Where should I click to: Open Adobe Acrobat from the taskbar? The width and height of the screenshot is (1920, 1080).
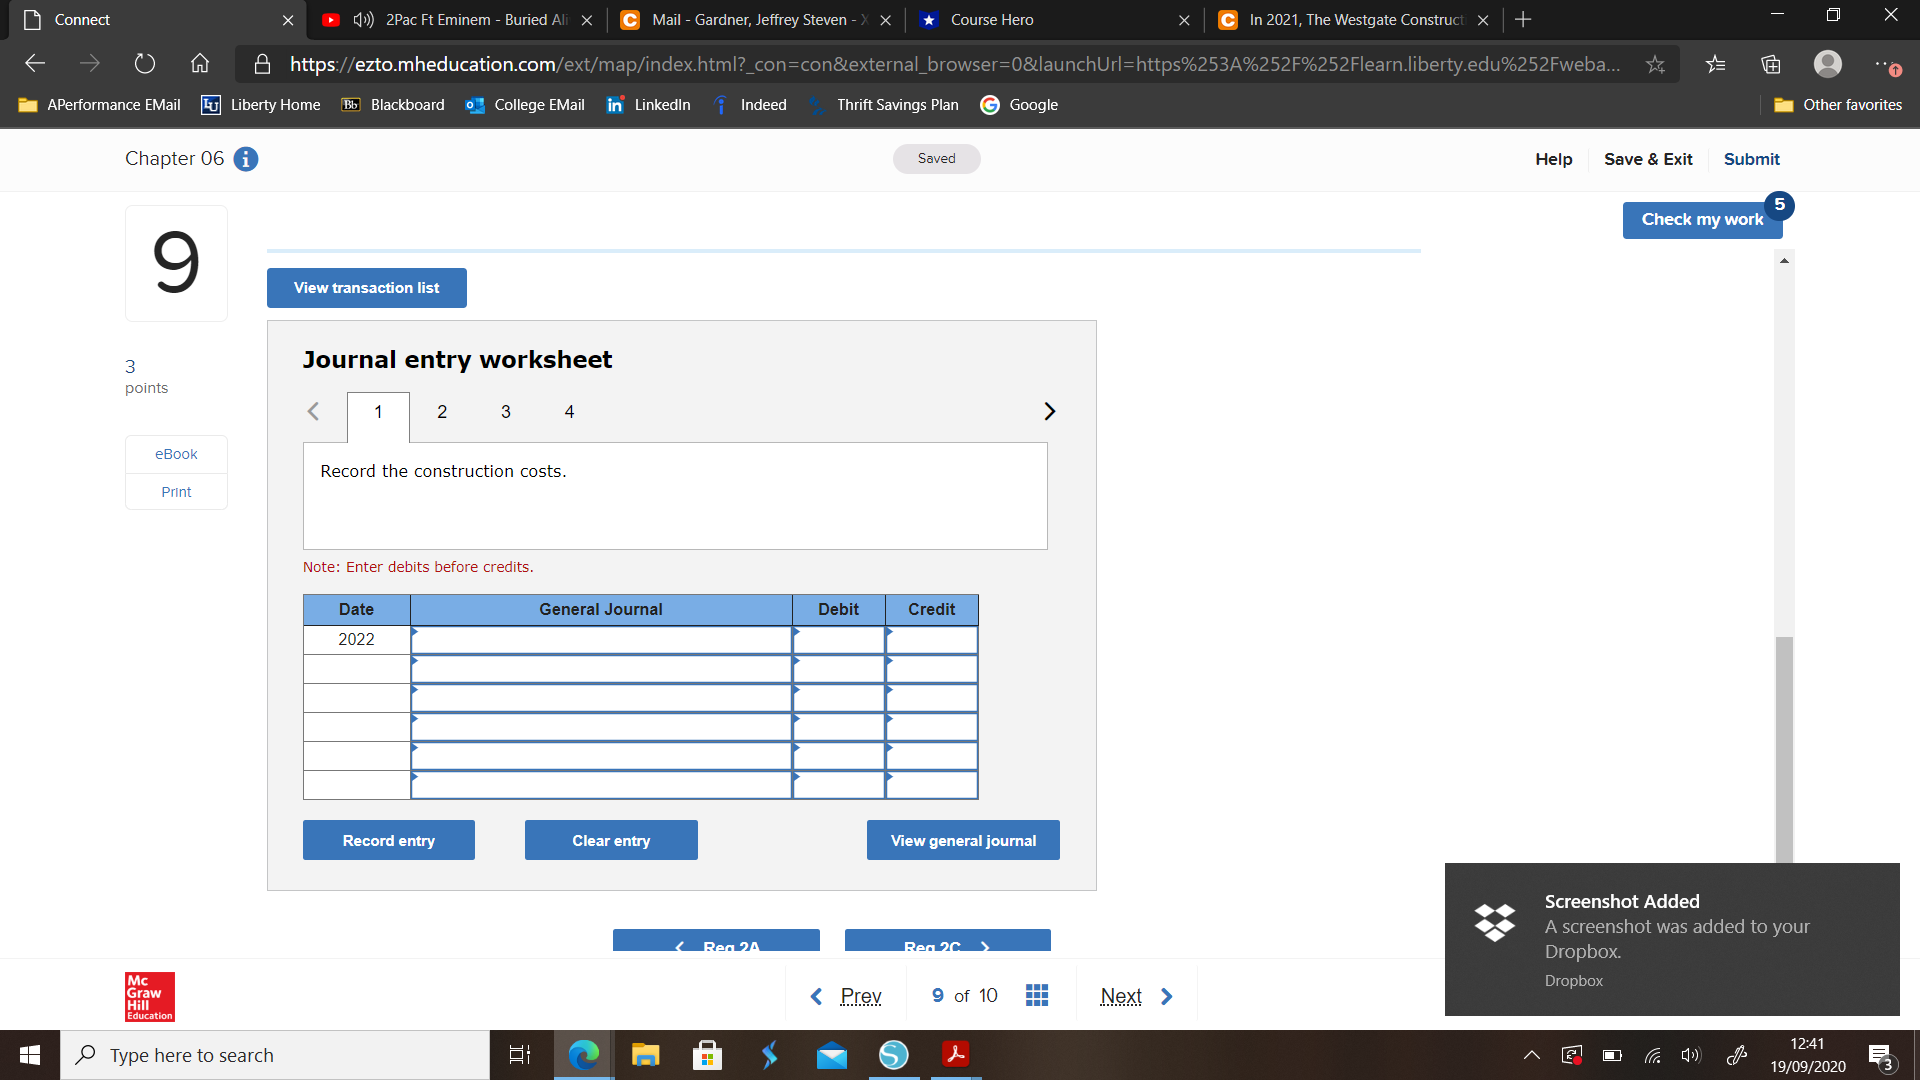(x=956, y=1054)
